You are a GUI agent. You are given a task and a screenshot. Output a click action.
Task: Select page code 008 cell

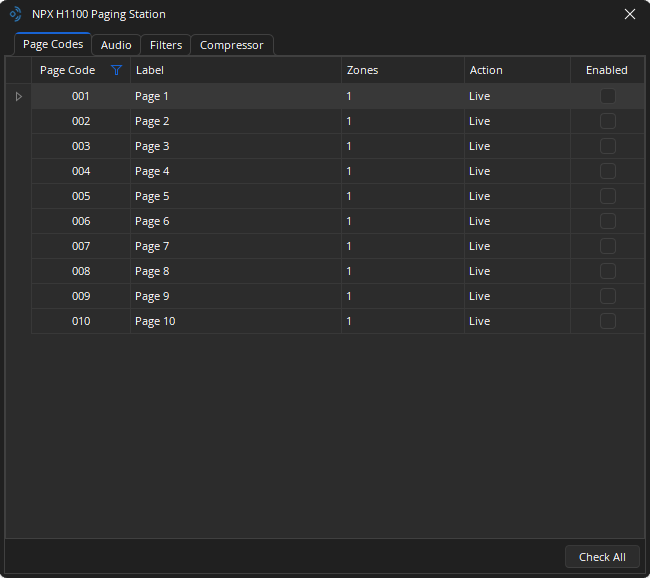click(x=81, y=271)
